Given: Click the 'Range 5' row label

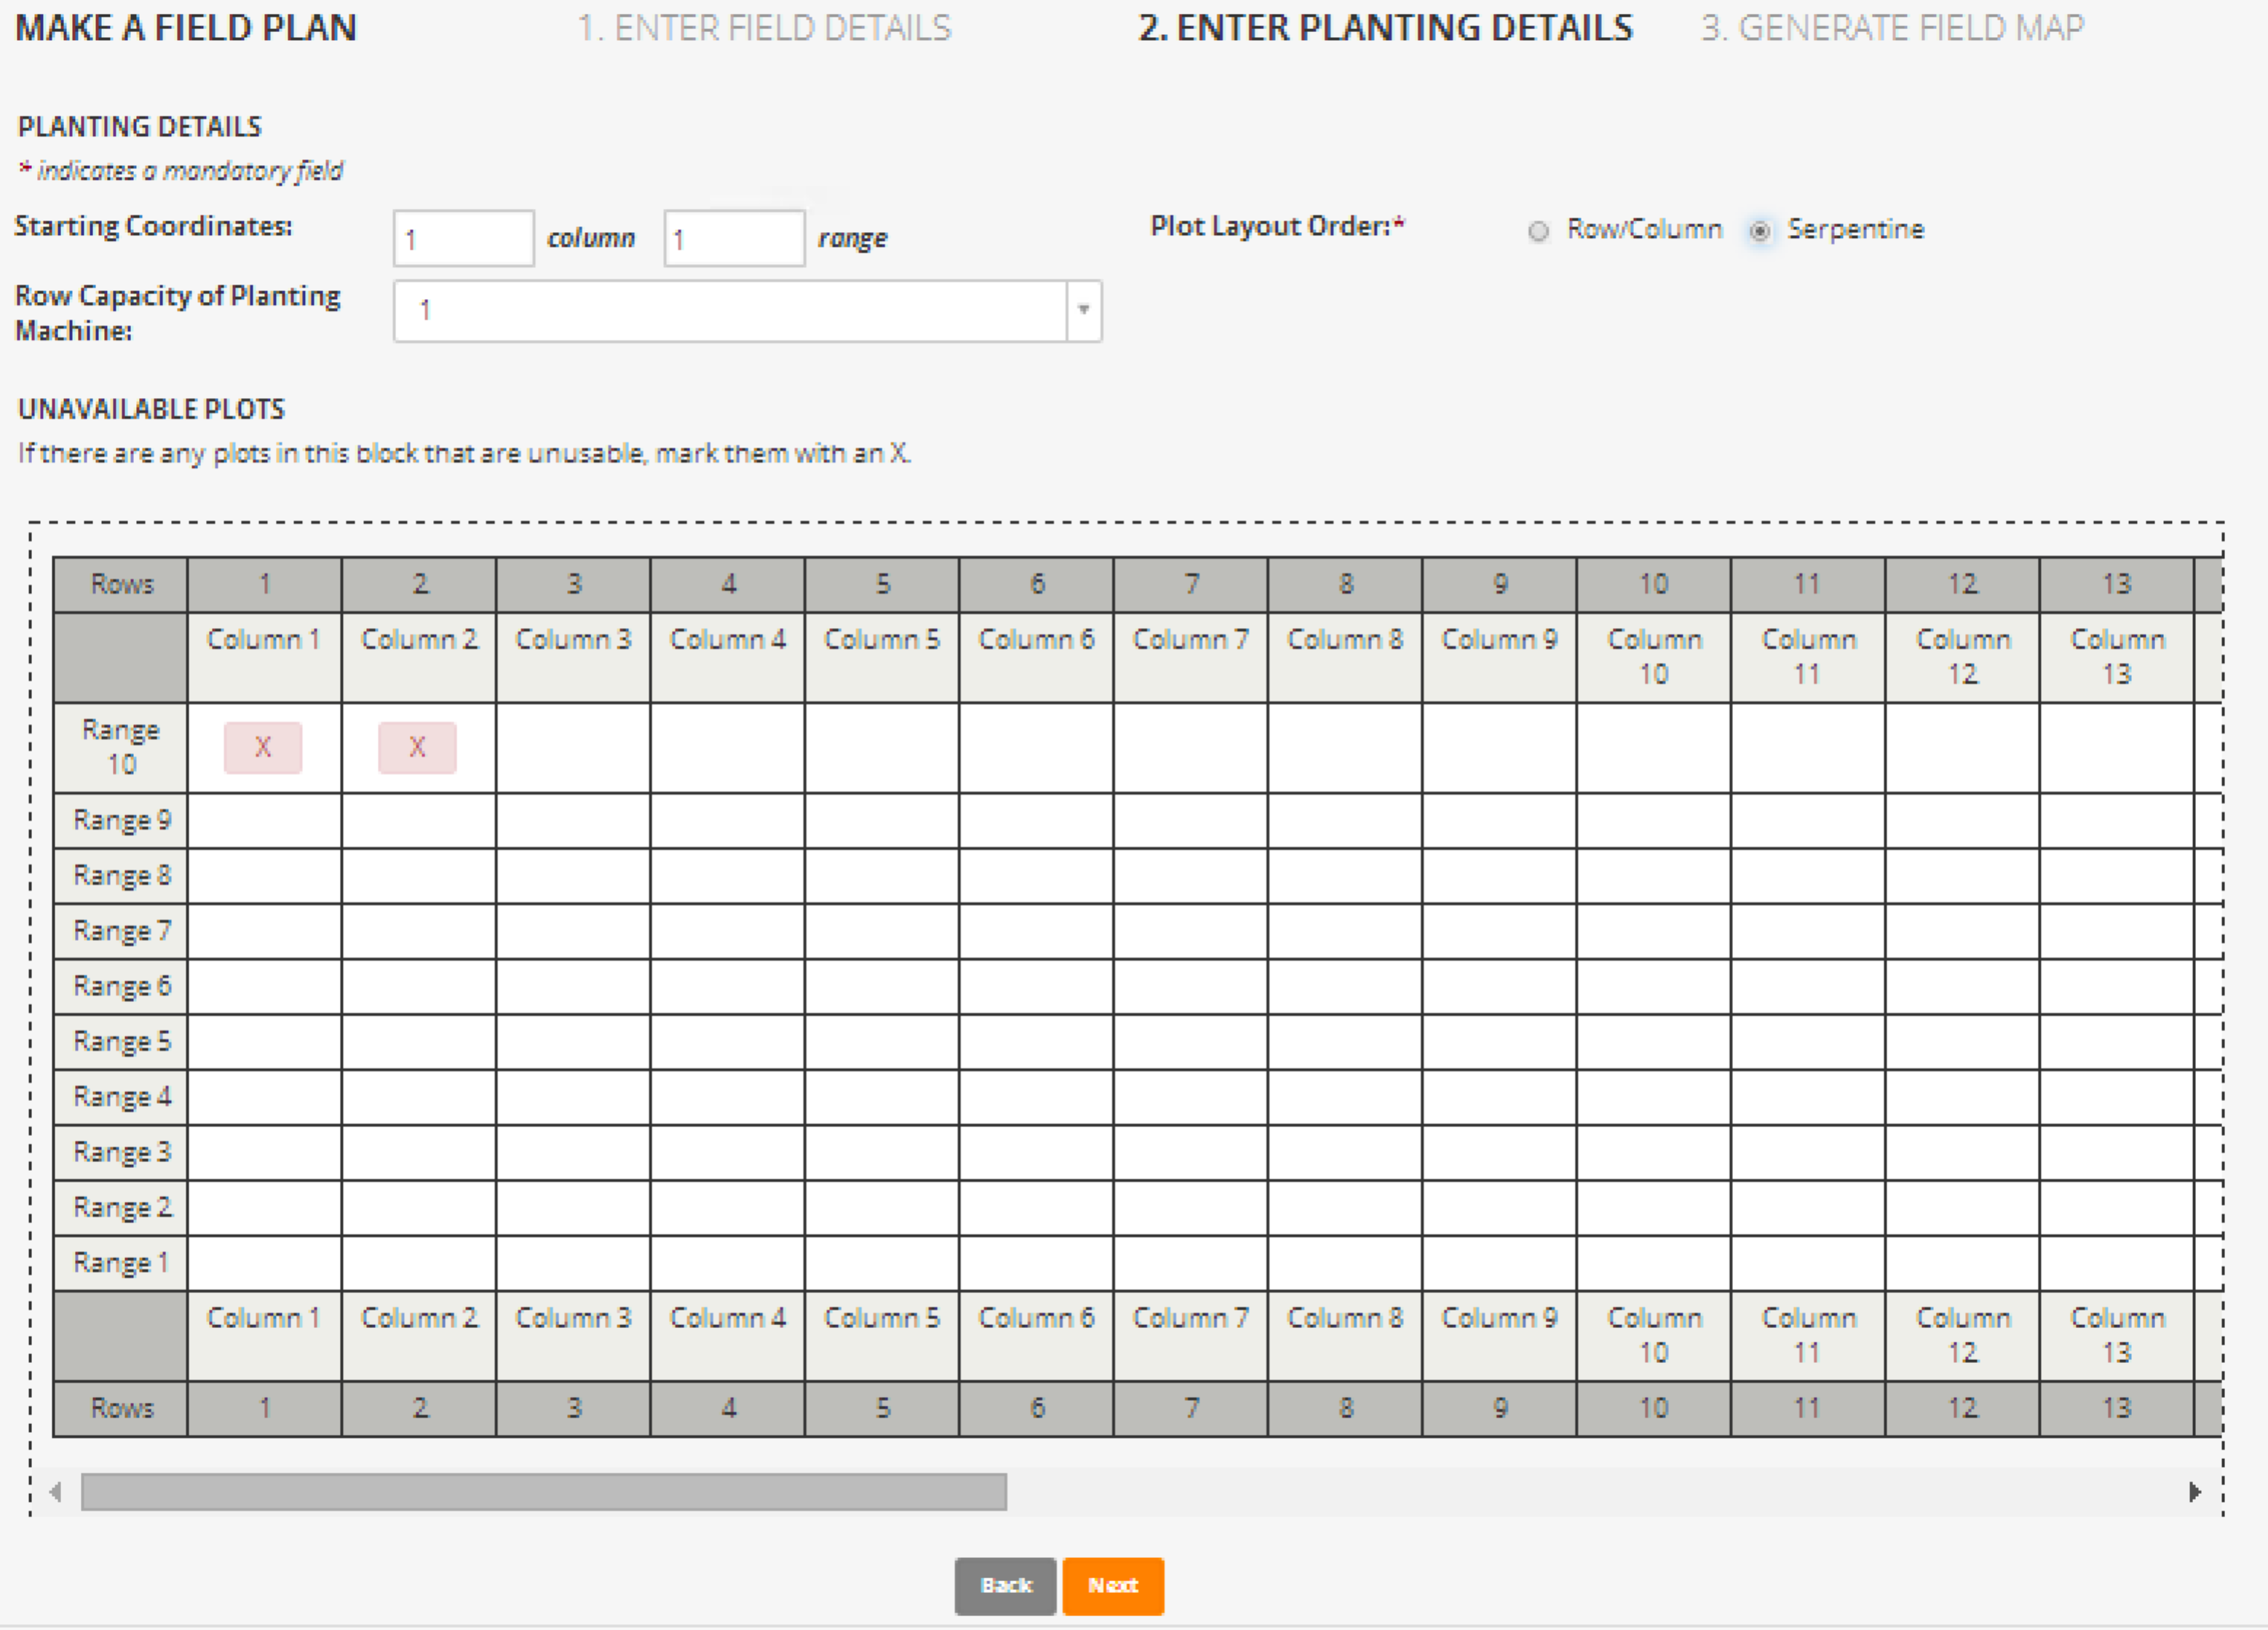Looking at the screenshot, I should tap(120, 1042).
